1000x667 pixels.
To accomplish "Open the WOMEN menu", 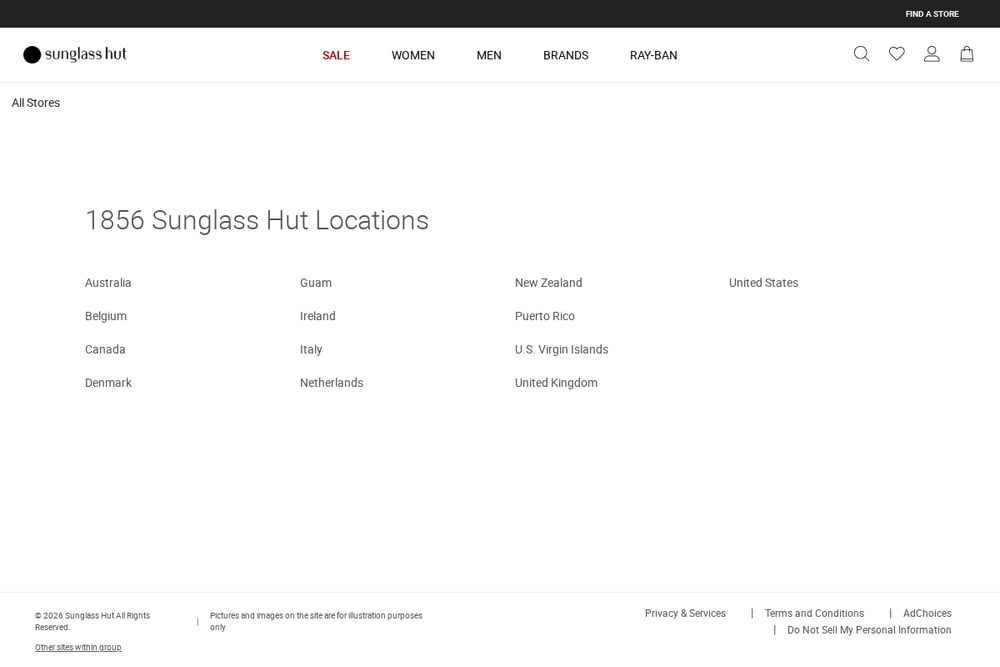I will pyautogui.click(x=413, y=55).
